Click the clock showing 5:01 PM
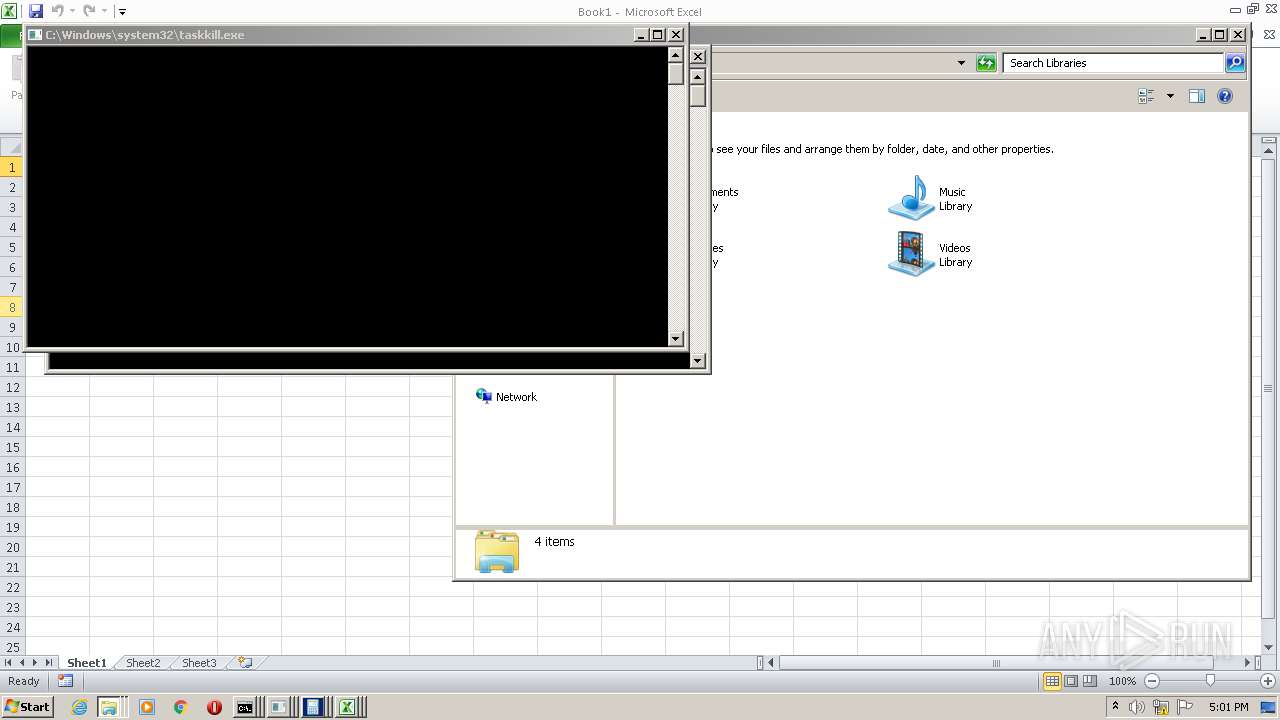Image resolution: width=1280 pixels, height=720 pixels. [1228, 707]
